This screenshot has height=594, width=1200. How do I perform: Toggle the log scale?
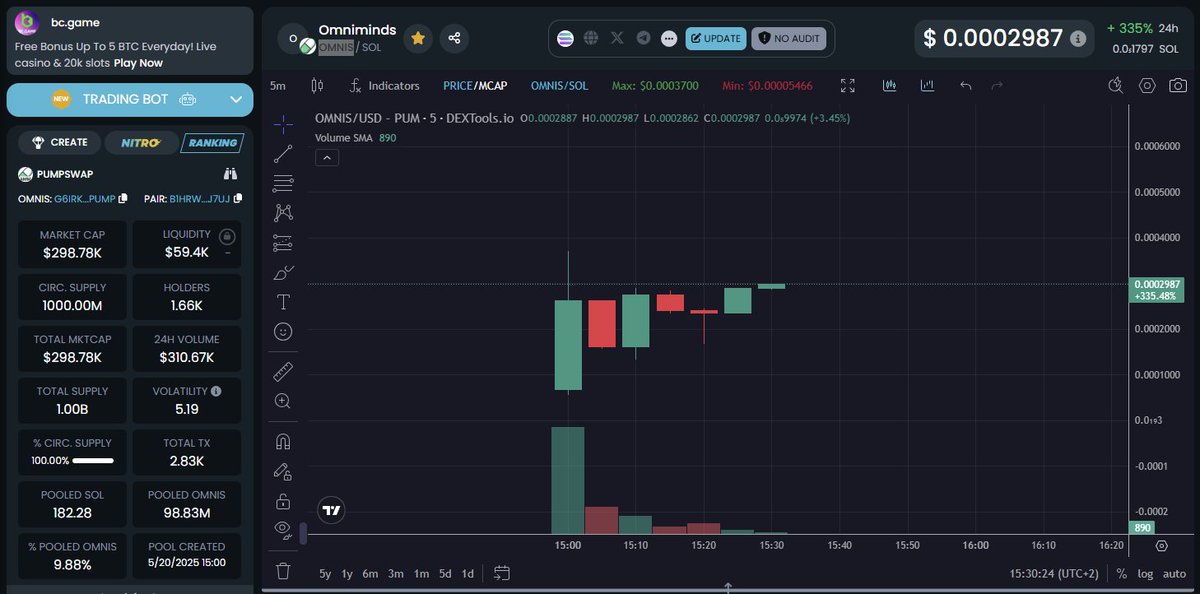(x=1146, y=574)
